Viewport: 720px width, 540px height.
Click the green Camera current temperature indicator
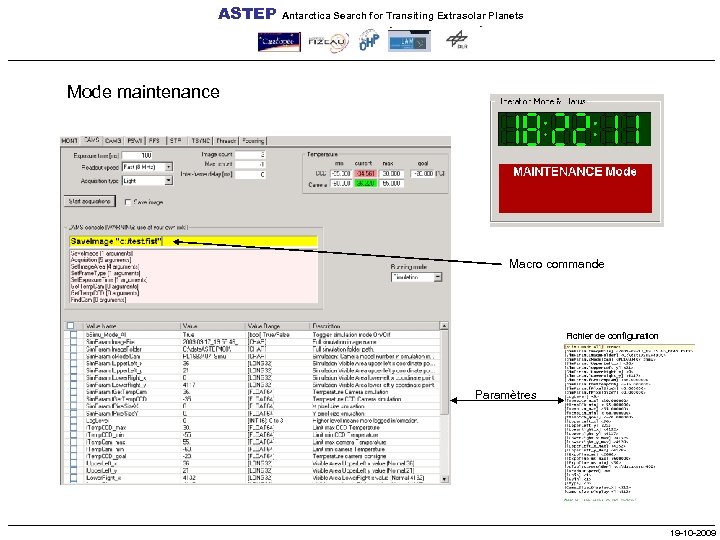365,183
